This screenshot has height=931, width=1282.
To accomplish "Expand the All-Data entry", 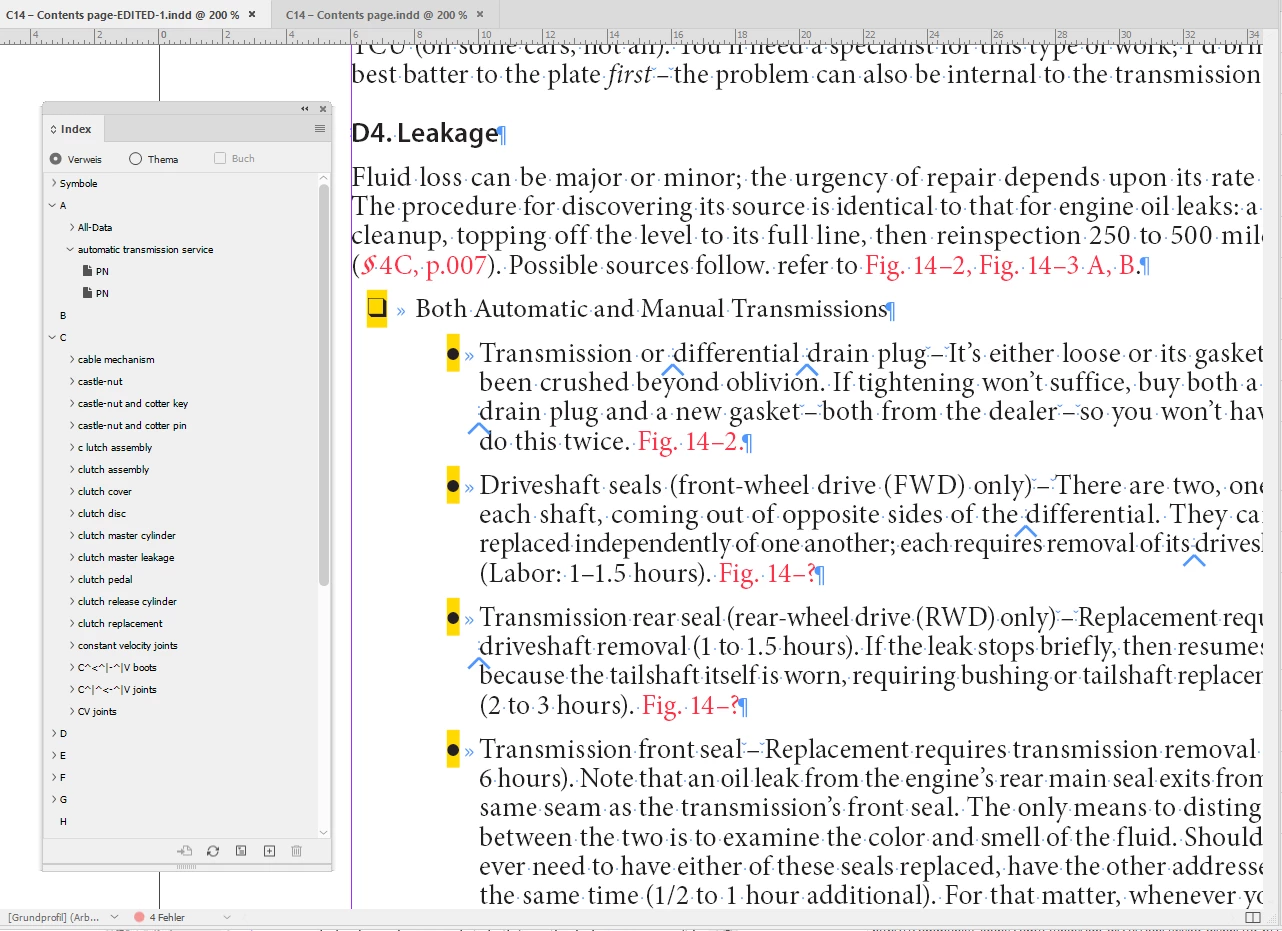I will point(72,227).
